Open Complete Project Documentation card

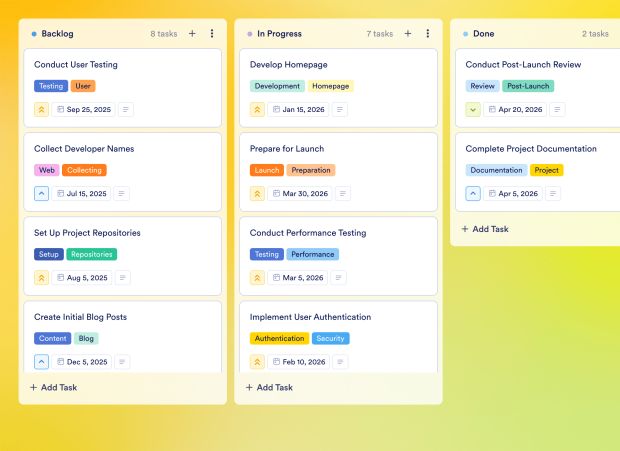(530, 149)
